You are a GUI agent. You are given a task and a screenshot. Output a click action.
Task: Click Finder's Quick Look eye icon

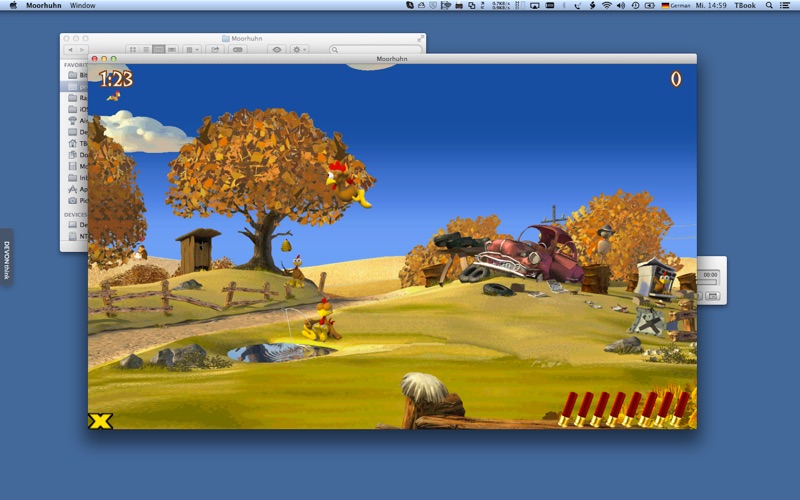tap(277, 49)
